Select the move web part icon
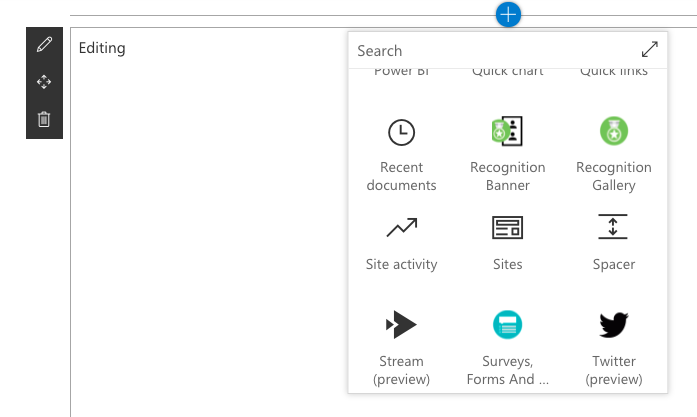 tap(44, 82)
